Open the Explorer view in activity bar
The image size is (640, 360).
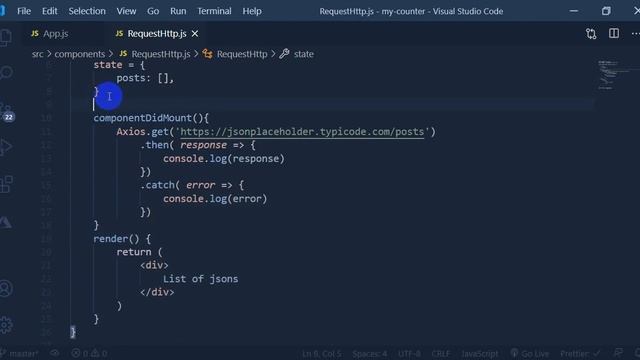pos(6,38)
